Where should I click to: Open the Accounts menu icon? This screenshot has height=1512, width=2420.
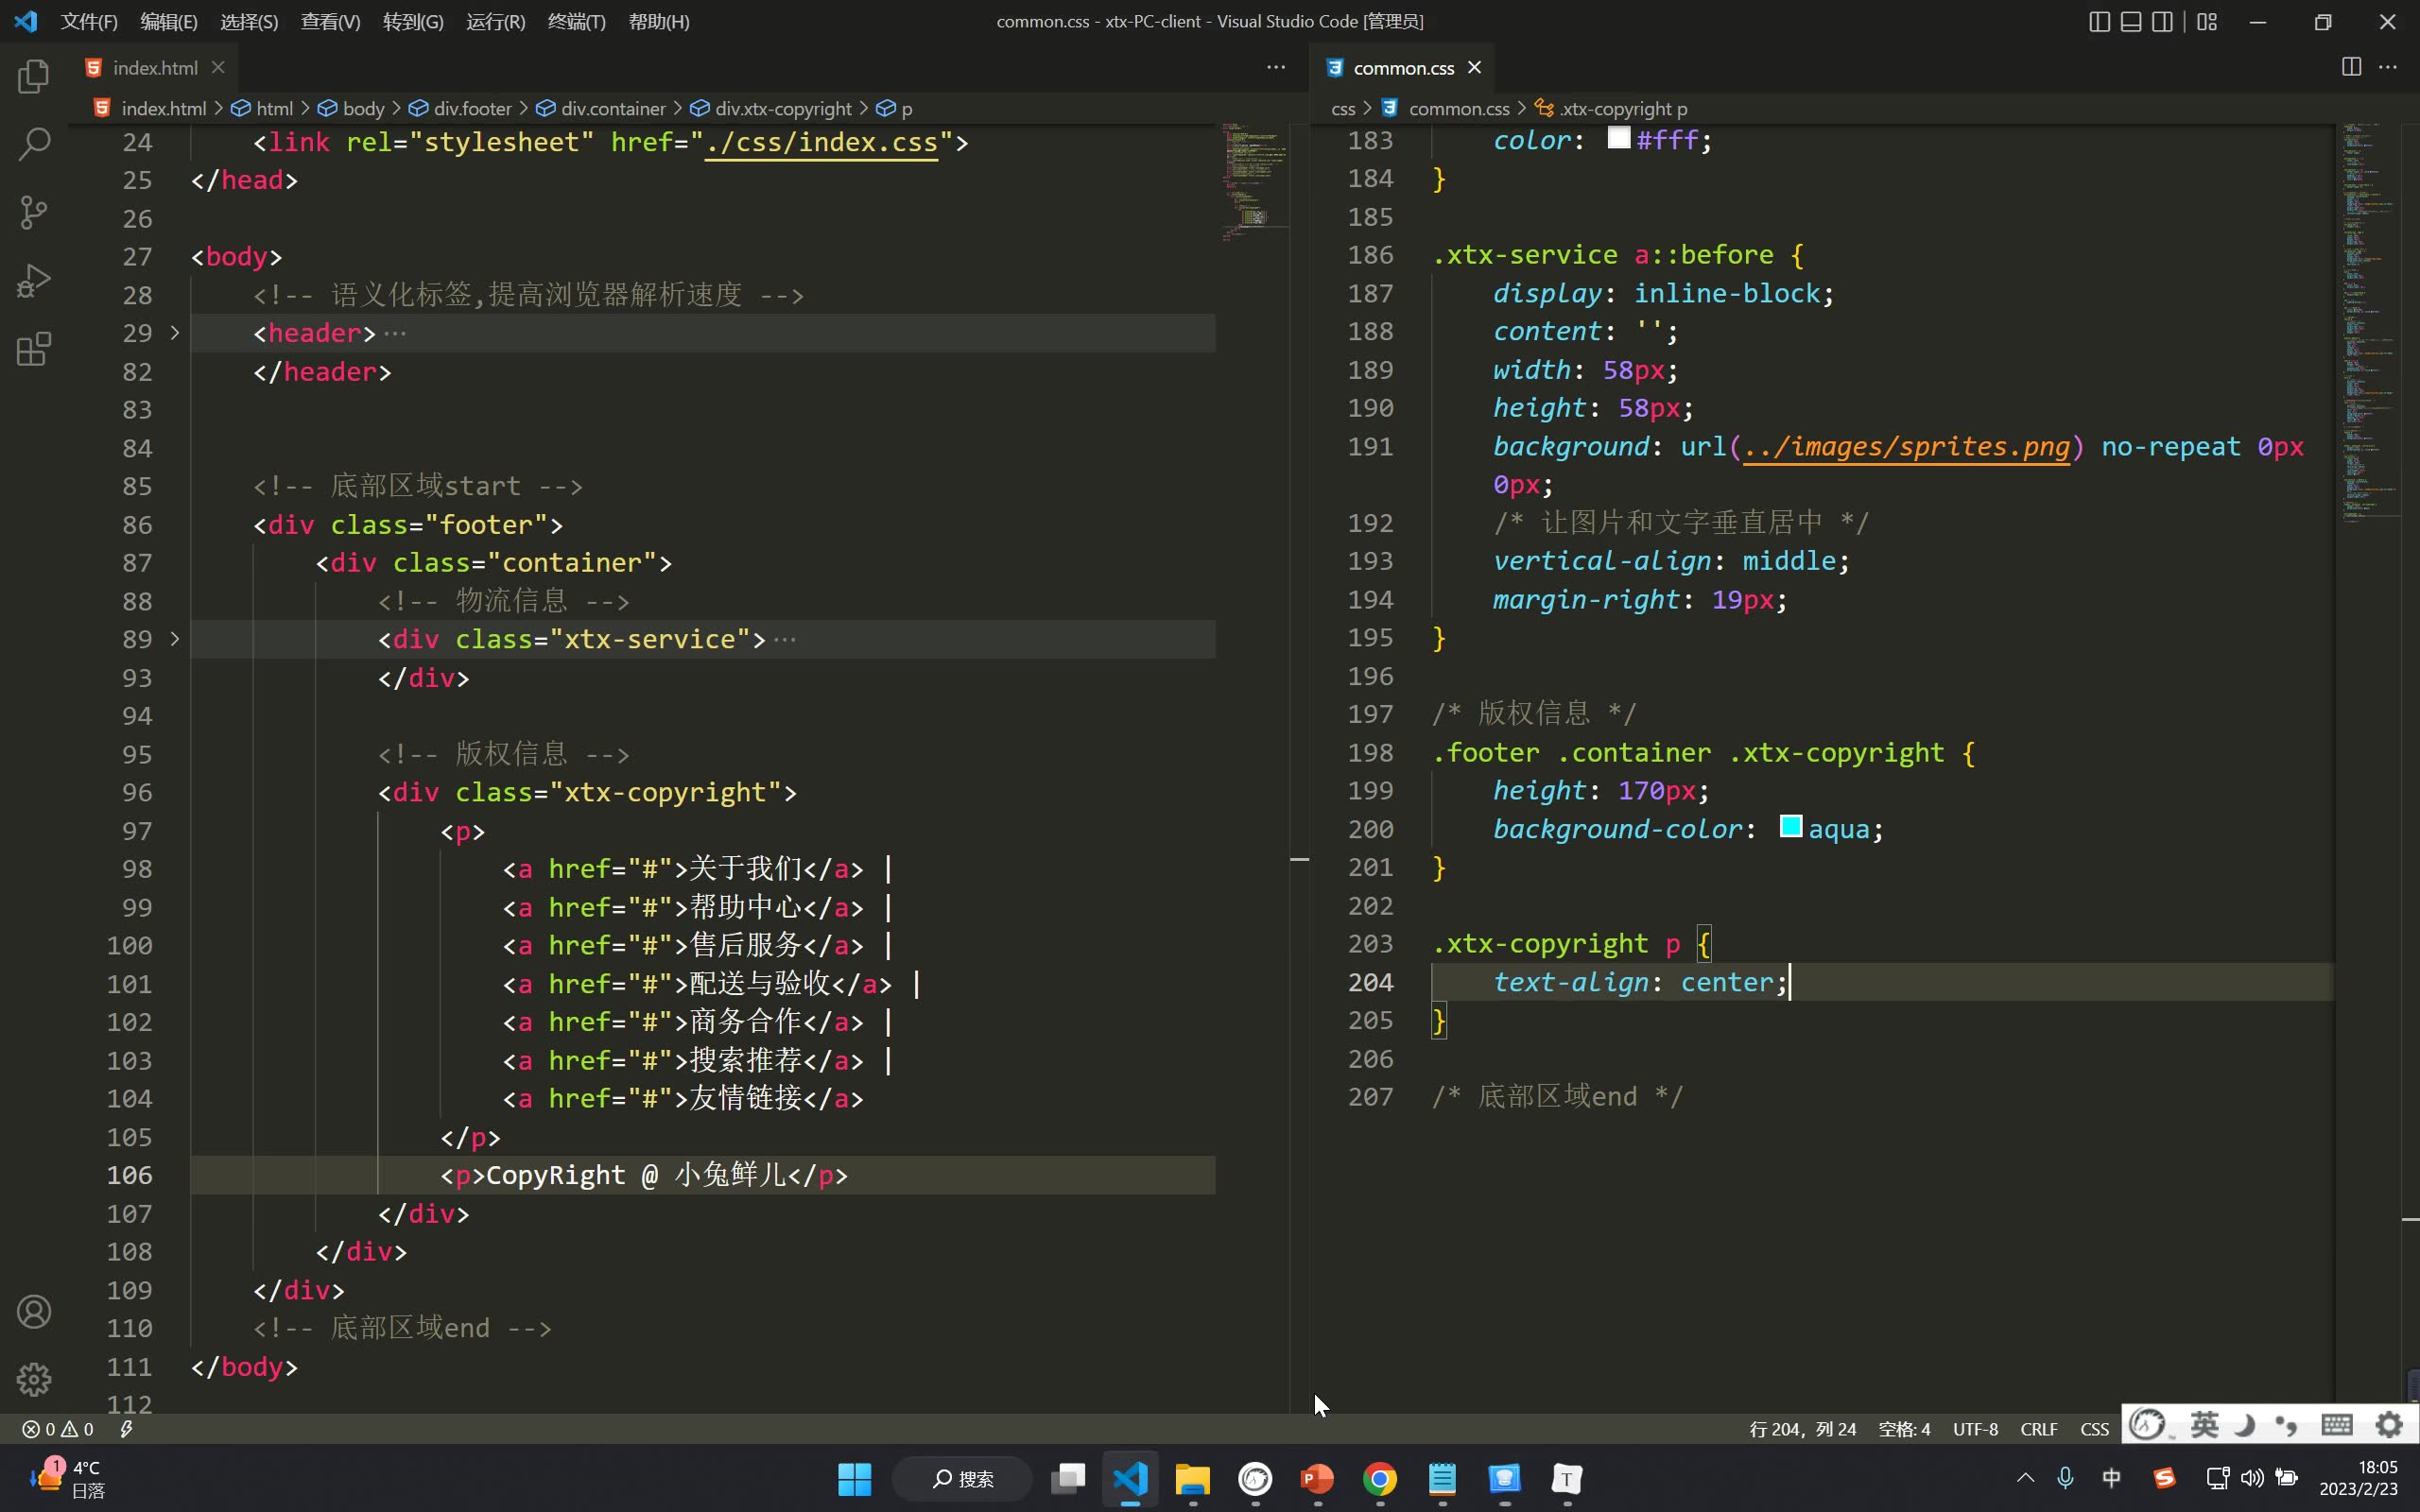[x=34, y=1311]
